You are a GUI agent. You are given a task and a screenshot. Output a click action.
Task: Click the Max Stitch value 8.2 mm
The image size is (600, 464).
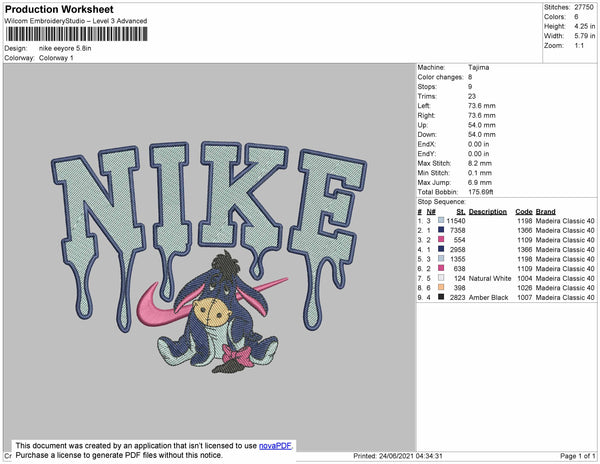pos(480,163)
